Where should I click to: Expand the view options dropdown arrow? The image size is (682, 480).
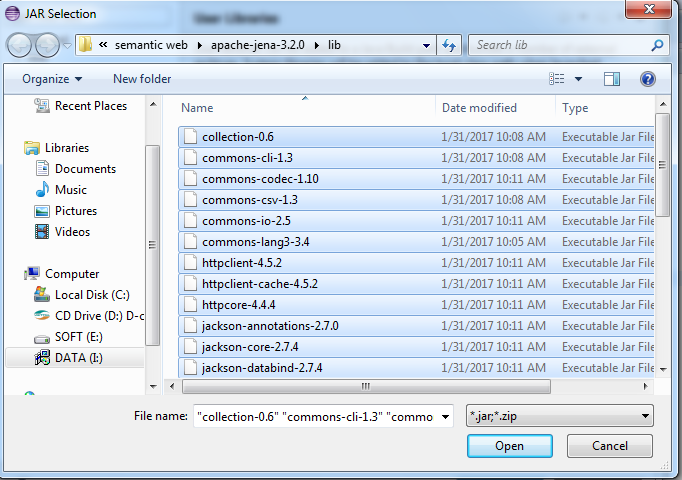coord(578,79)
